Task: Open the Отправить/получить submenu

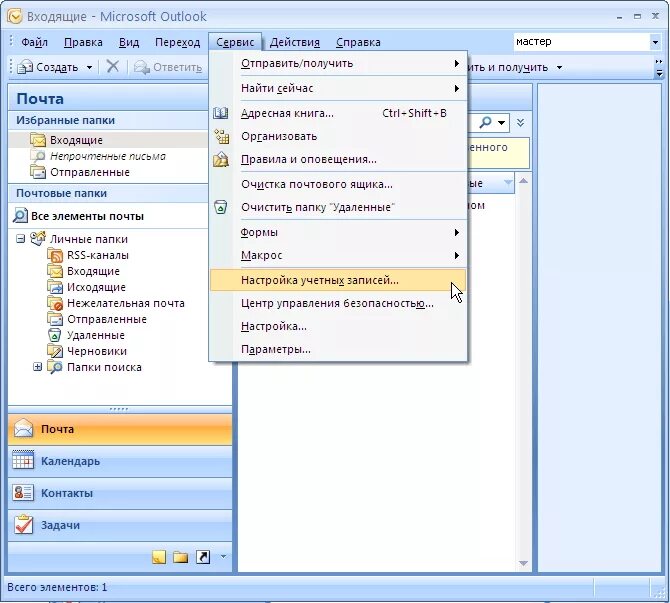Action: (338, 63)
